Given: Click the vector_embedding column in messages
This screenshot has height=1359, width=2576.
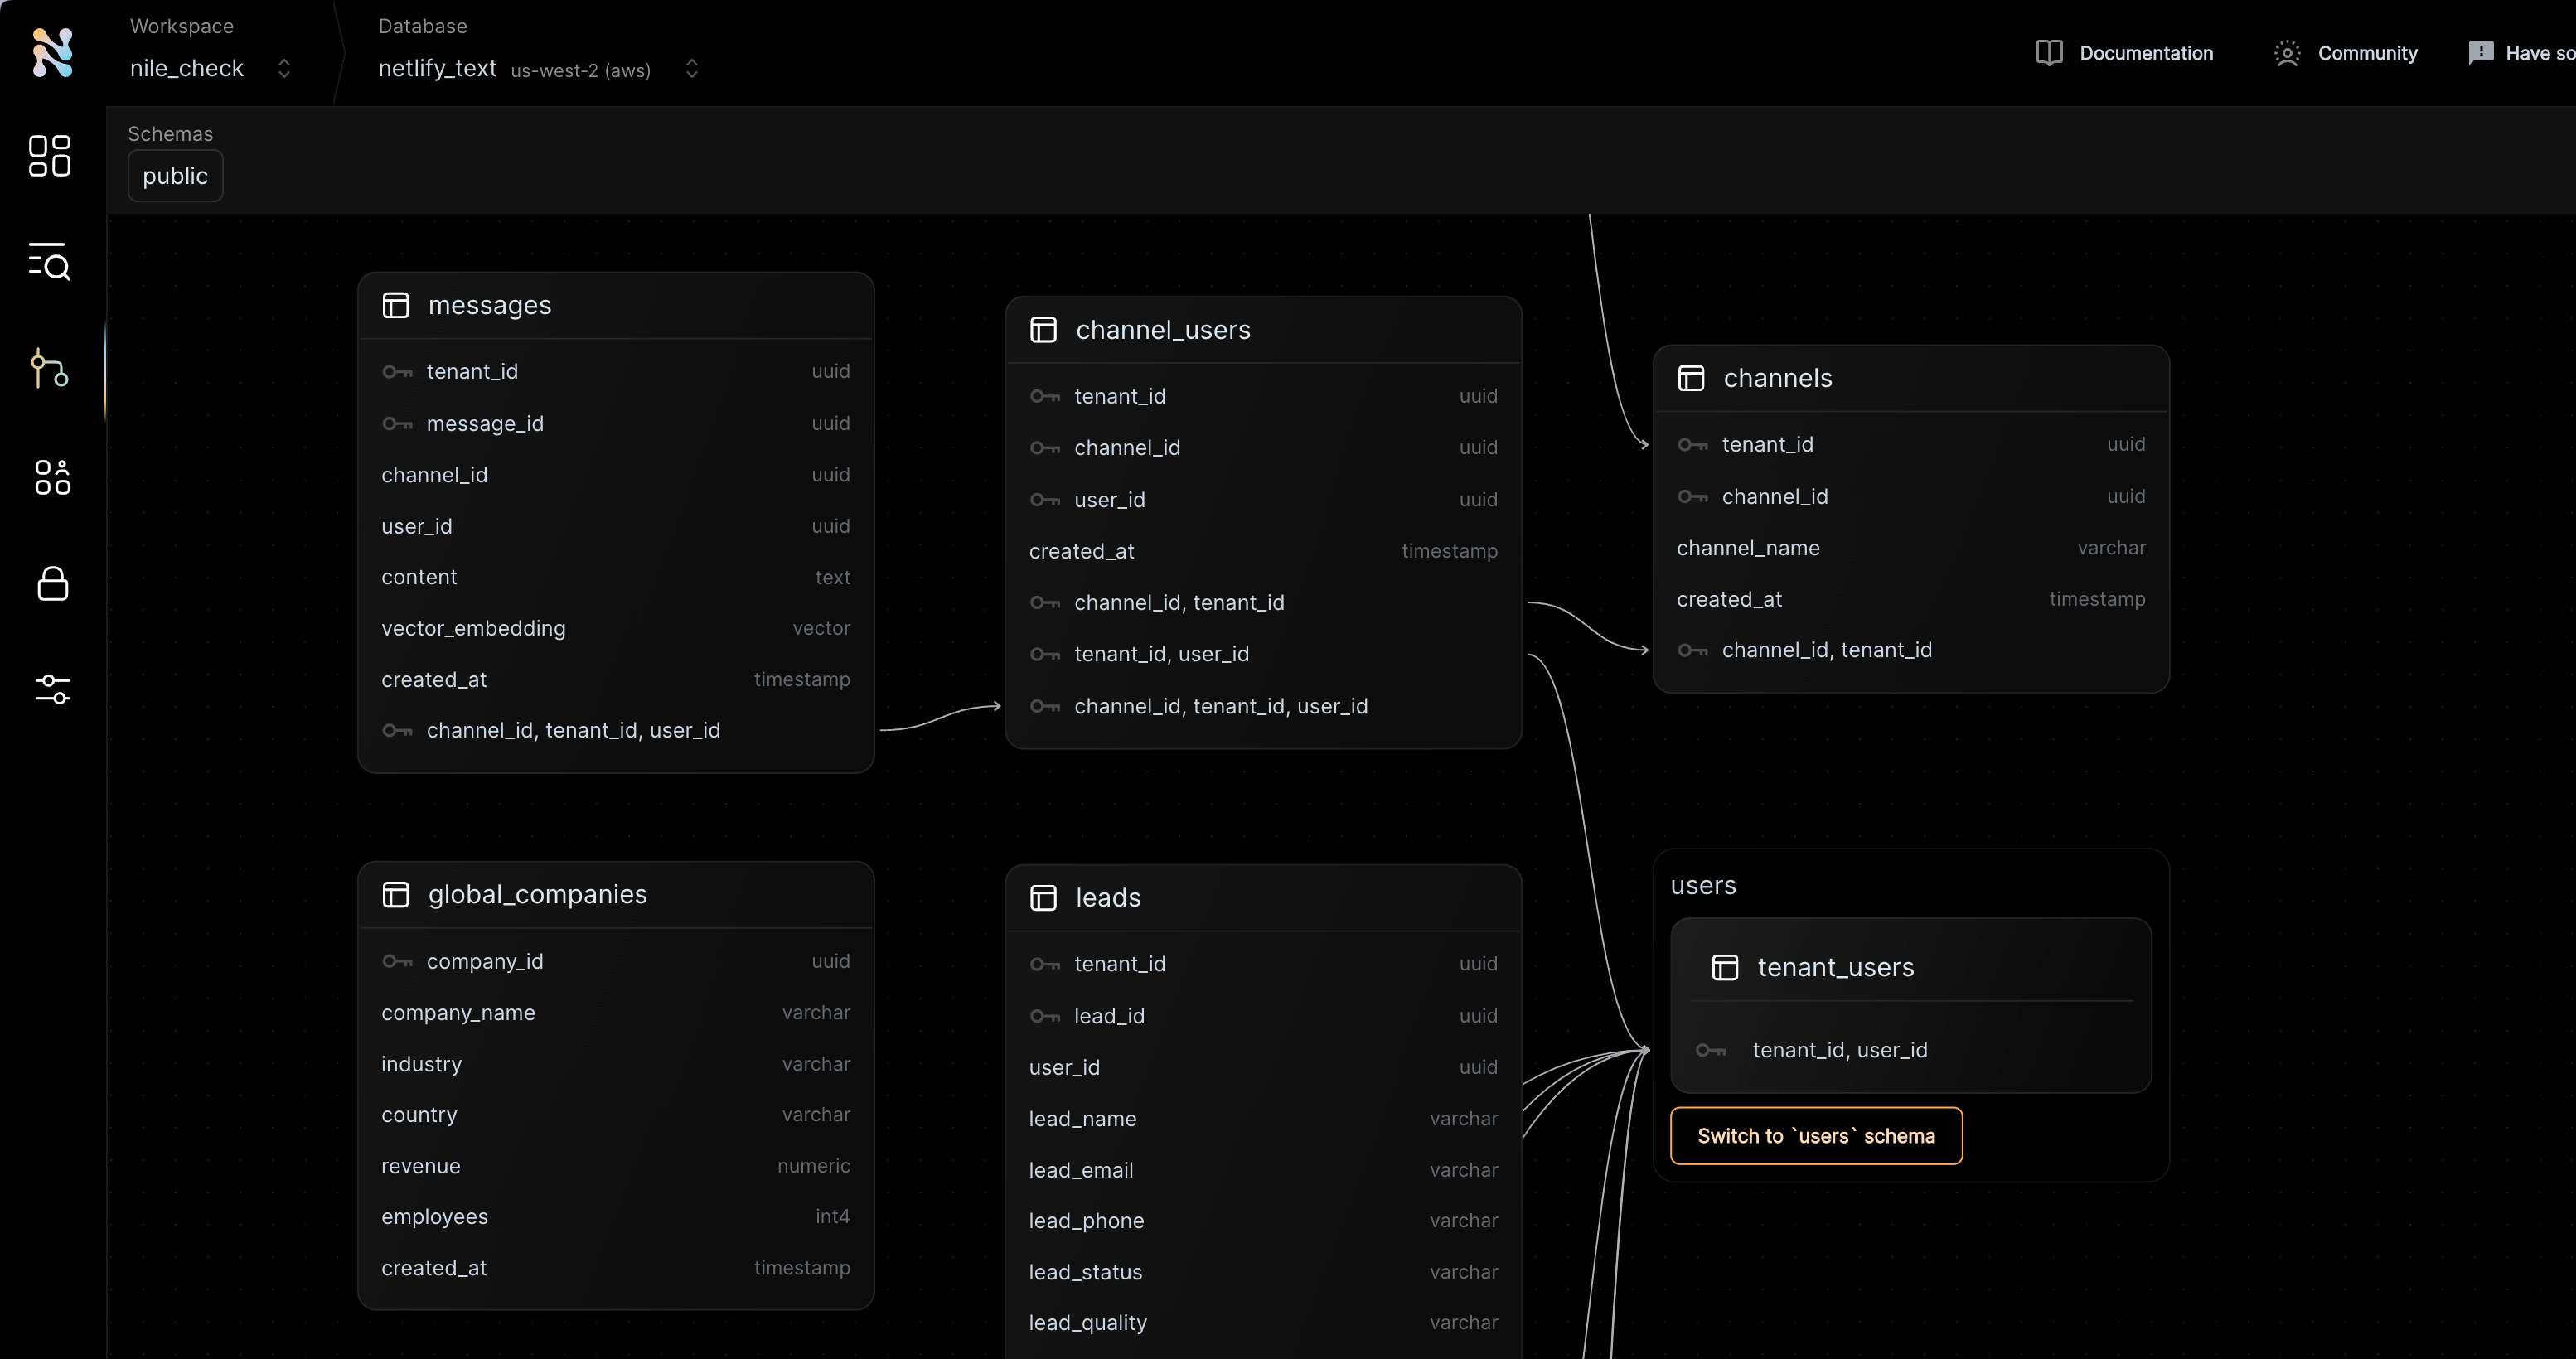Looking at the screenshot, I should point(473,628).
